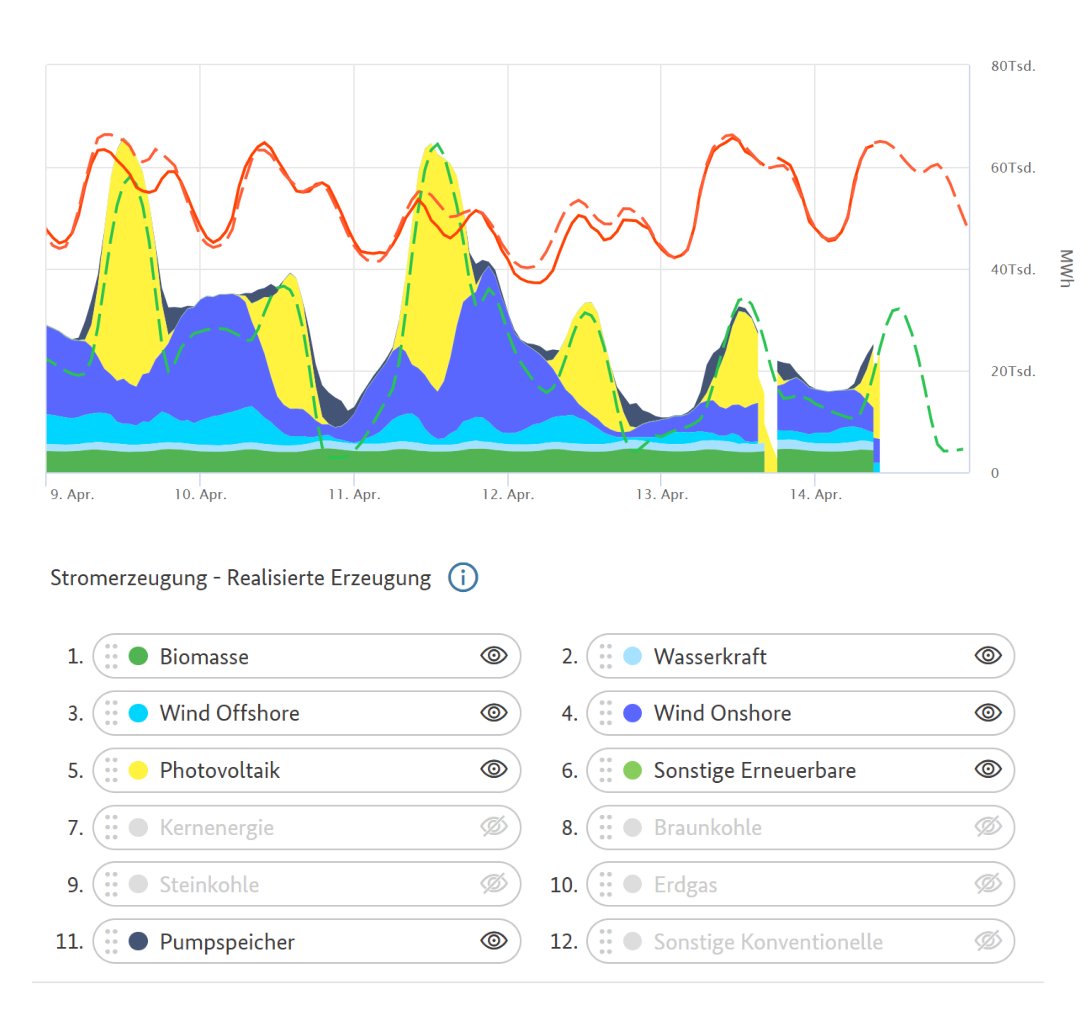Show Erdgas via crossed eye icon

[x=988, y=884]
